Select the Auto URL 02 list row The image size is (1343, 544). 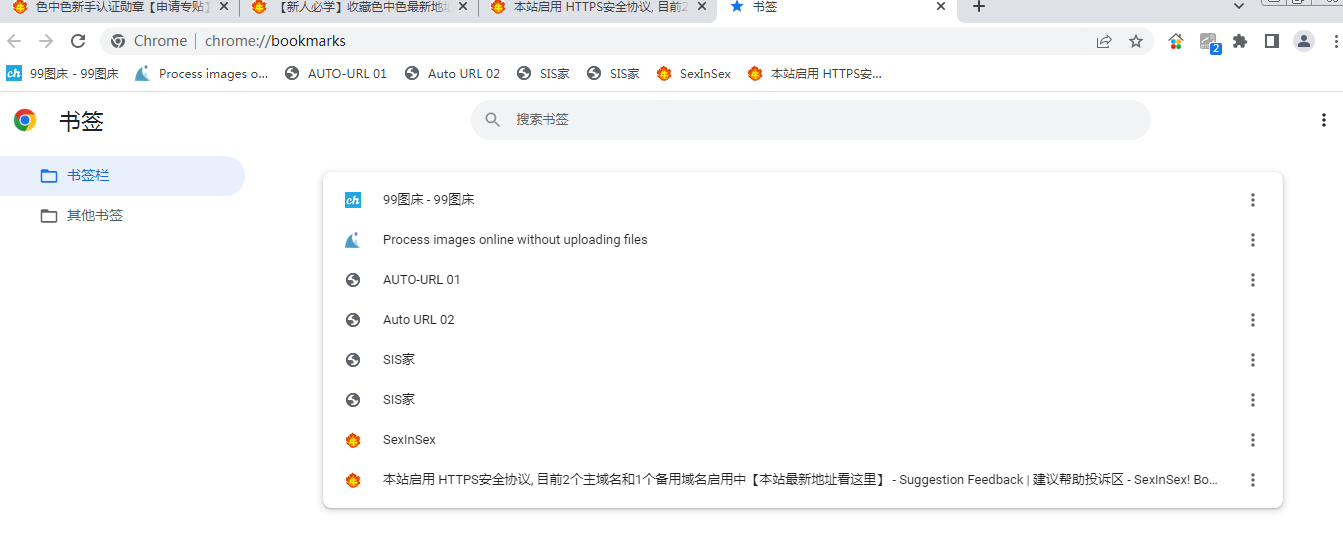[803, 320]
